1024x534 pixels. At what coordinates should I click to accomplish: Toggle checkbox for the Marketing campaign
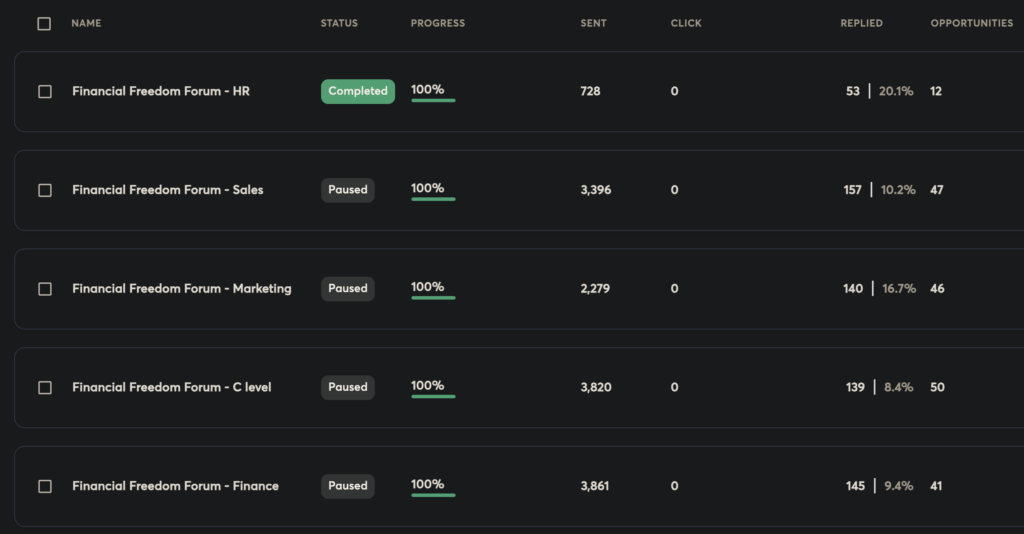(45, 289)
